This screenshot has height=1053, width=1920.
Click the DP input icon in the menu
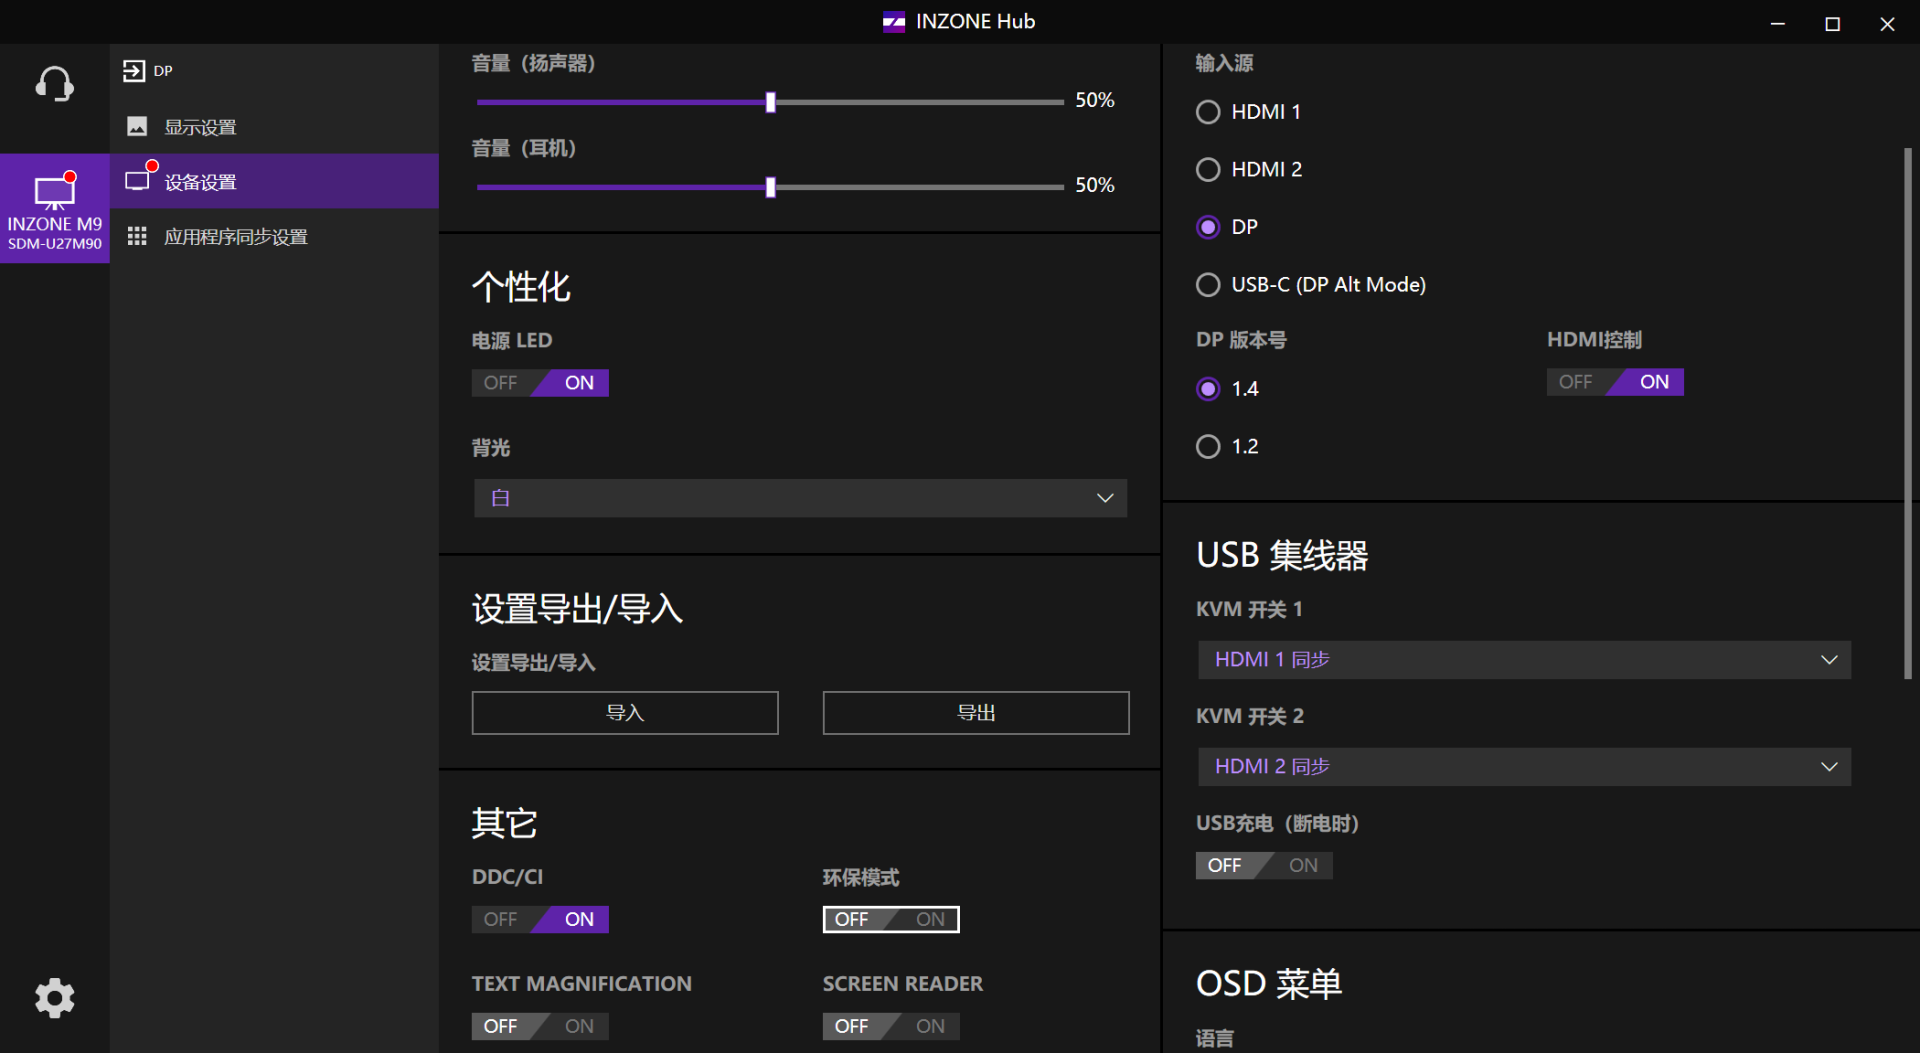point(136,70)
